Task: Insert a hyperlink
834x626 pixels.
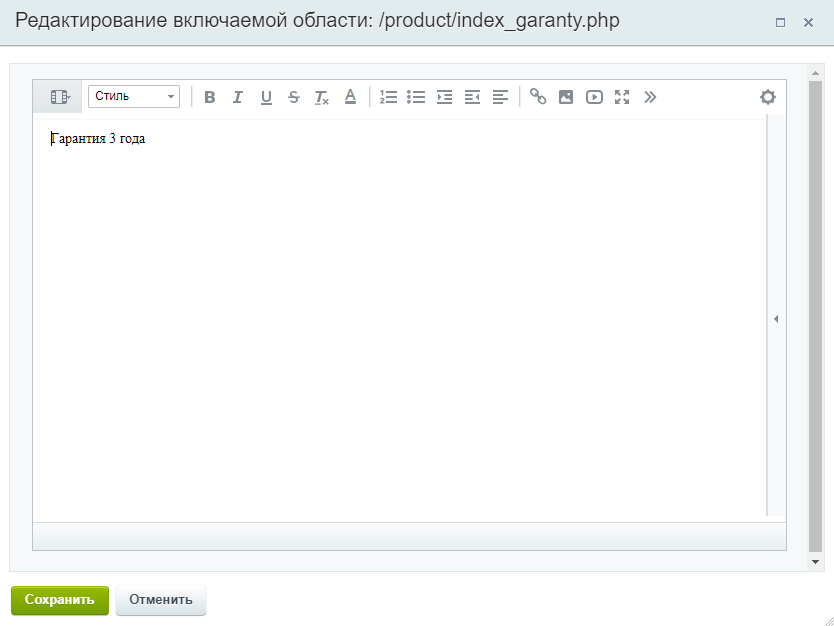Action: tap(538, 97)
